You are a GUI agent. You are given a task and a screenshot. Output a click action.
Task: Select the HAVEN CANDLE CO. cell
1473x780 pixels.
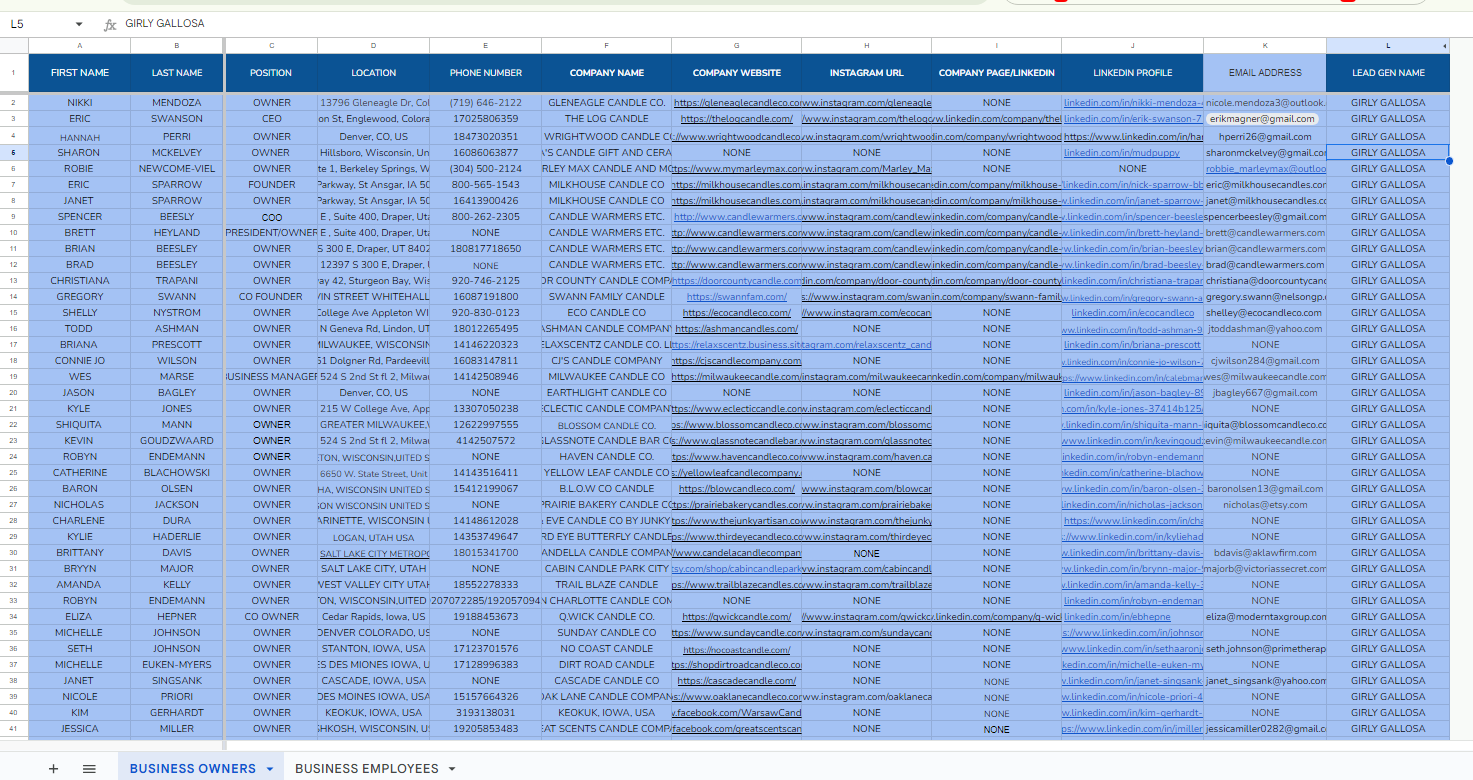(607, 457)
